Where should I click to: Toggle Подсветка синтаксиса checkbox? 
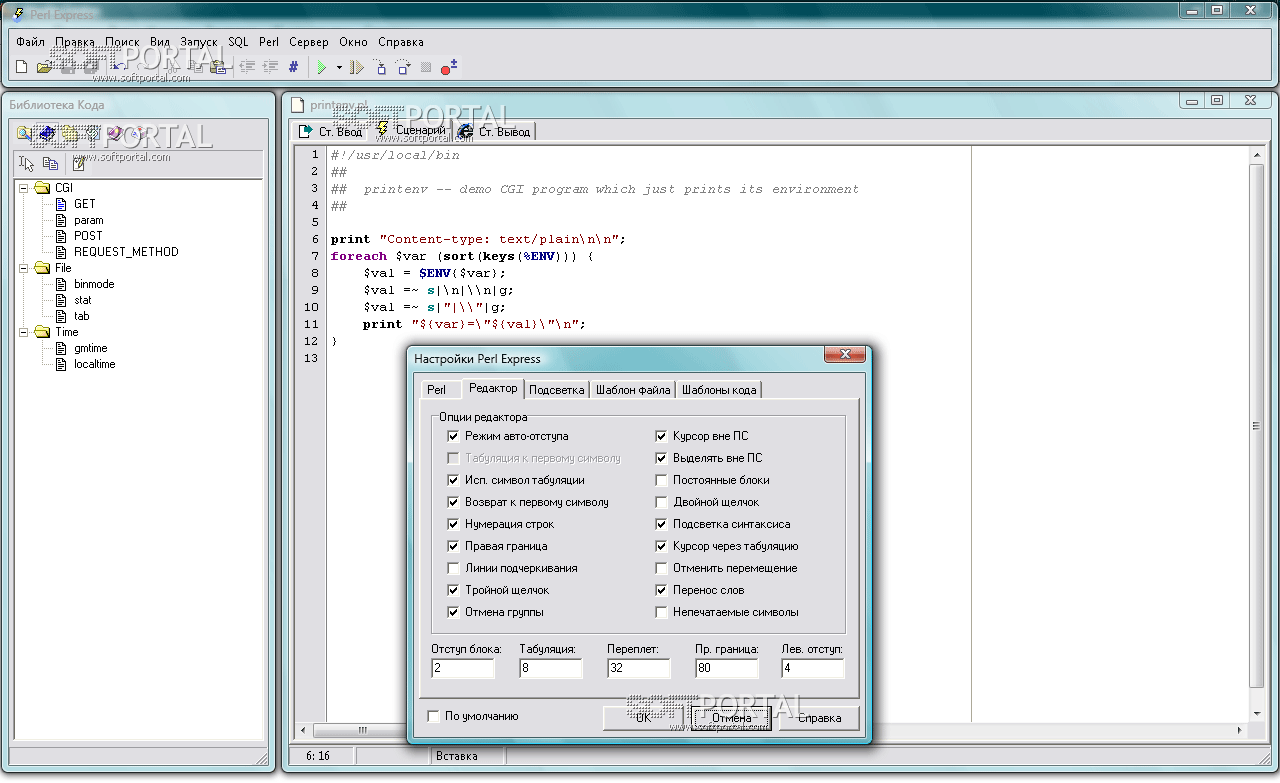pos(661,524)
